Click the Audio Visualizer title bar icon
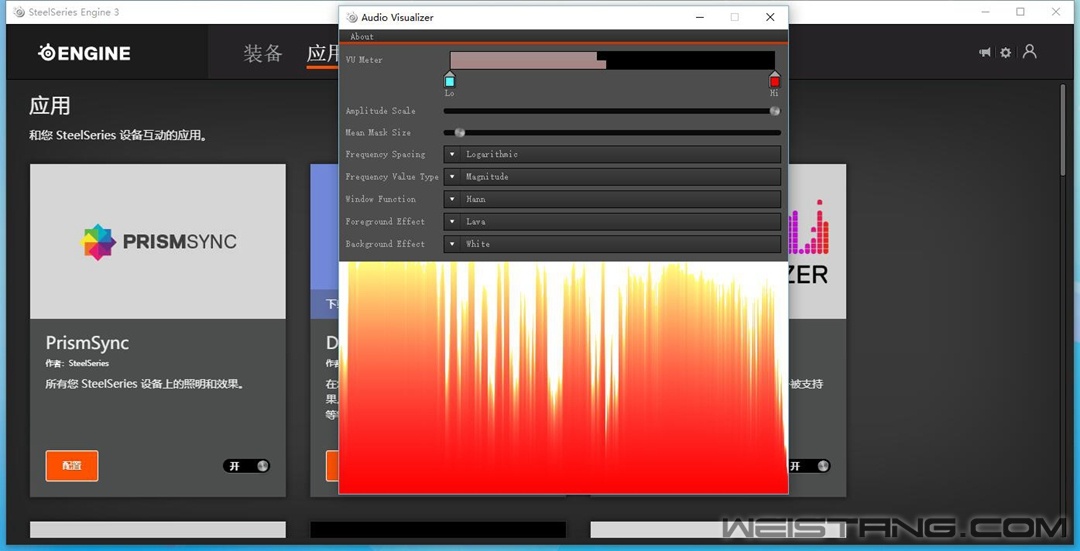Viewport: 1080px width, 551px height. click(352, 17)
